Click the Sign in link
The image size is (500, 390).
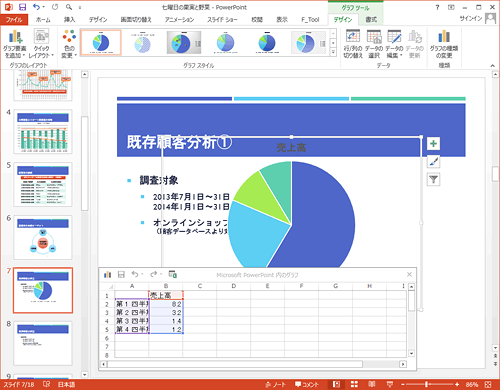click(471, 19)
